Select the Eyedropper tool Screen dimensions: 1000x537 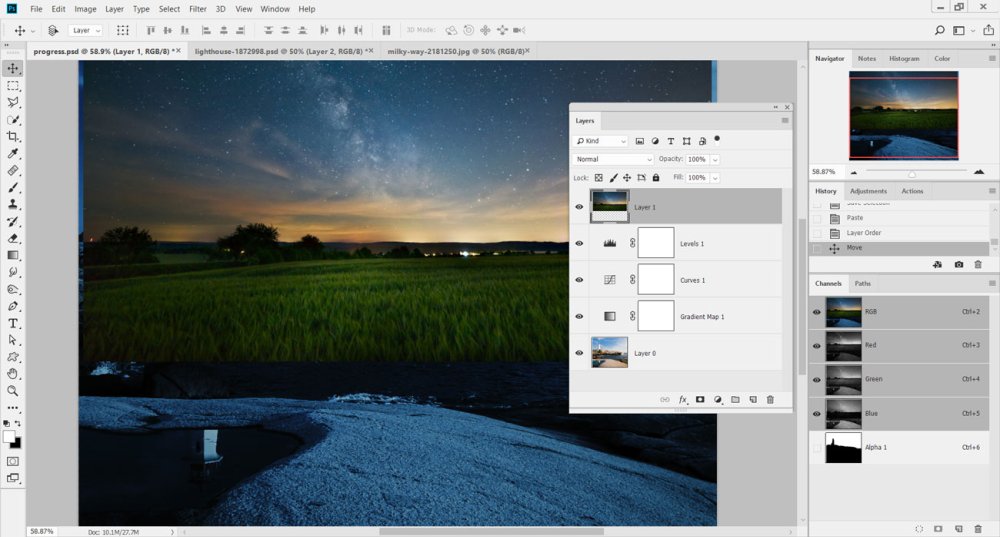tap(13, 153)
